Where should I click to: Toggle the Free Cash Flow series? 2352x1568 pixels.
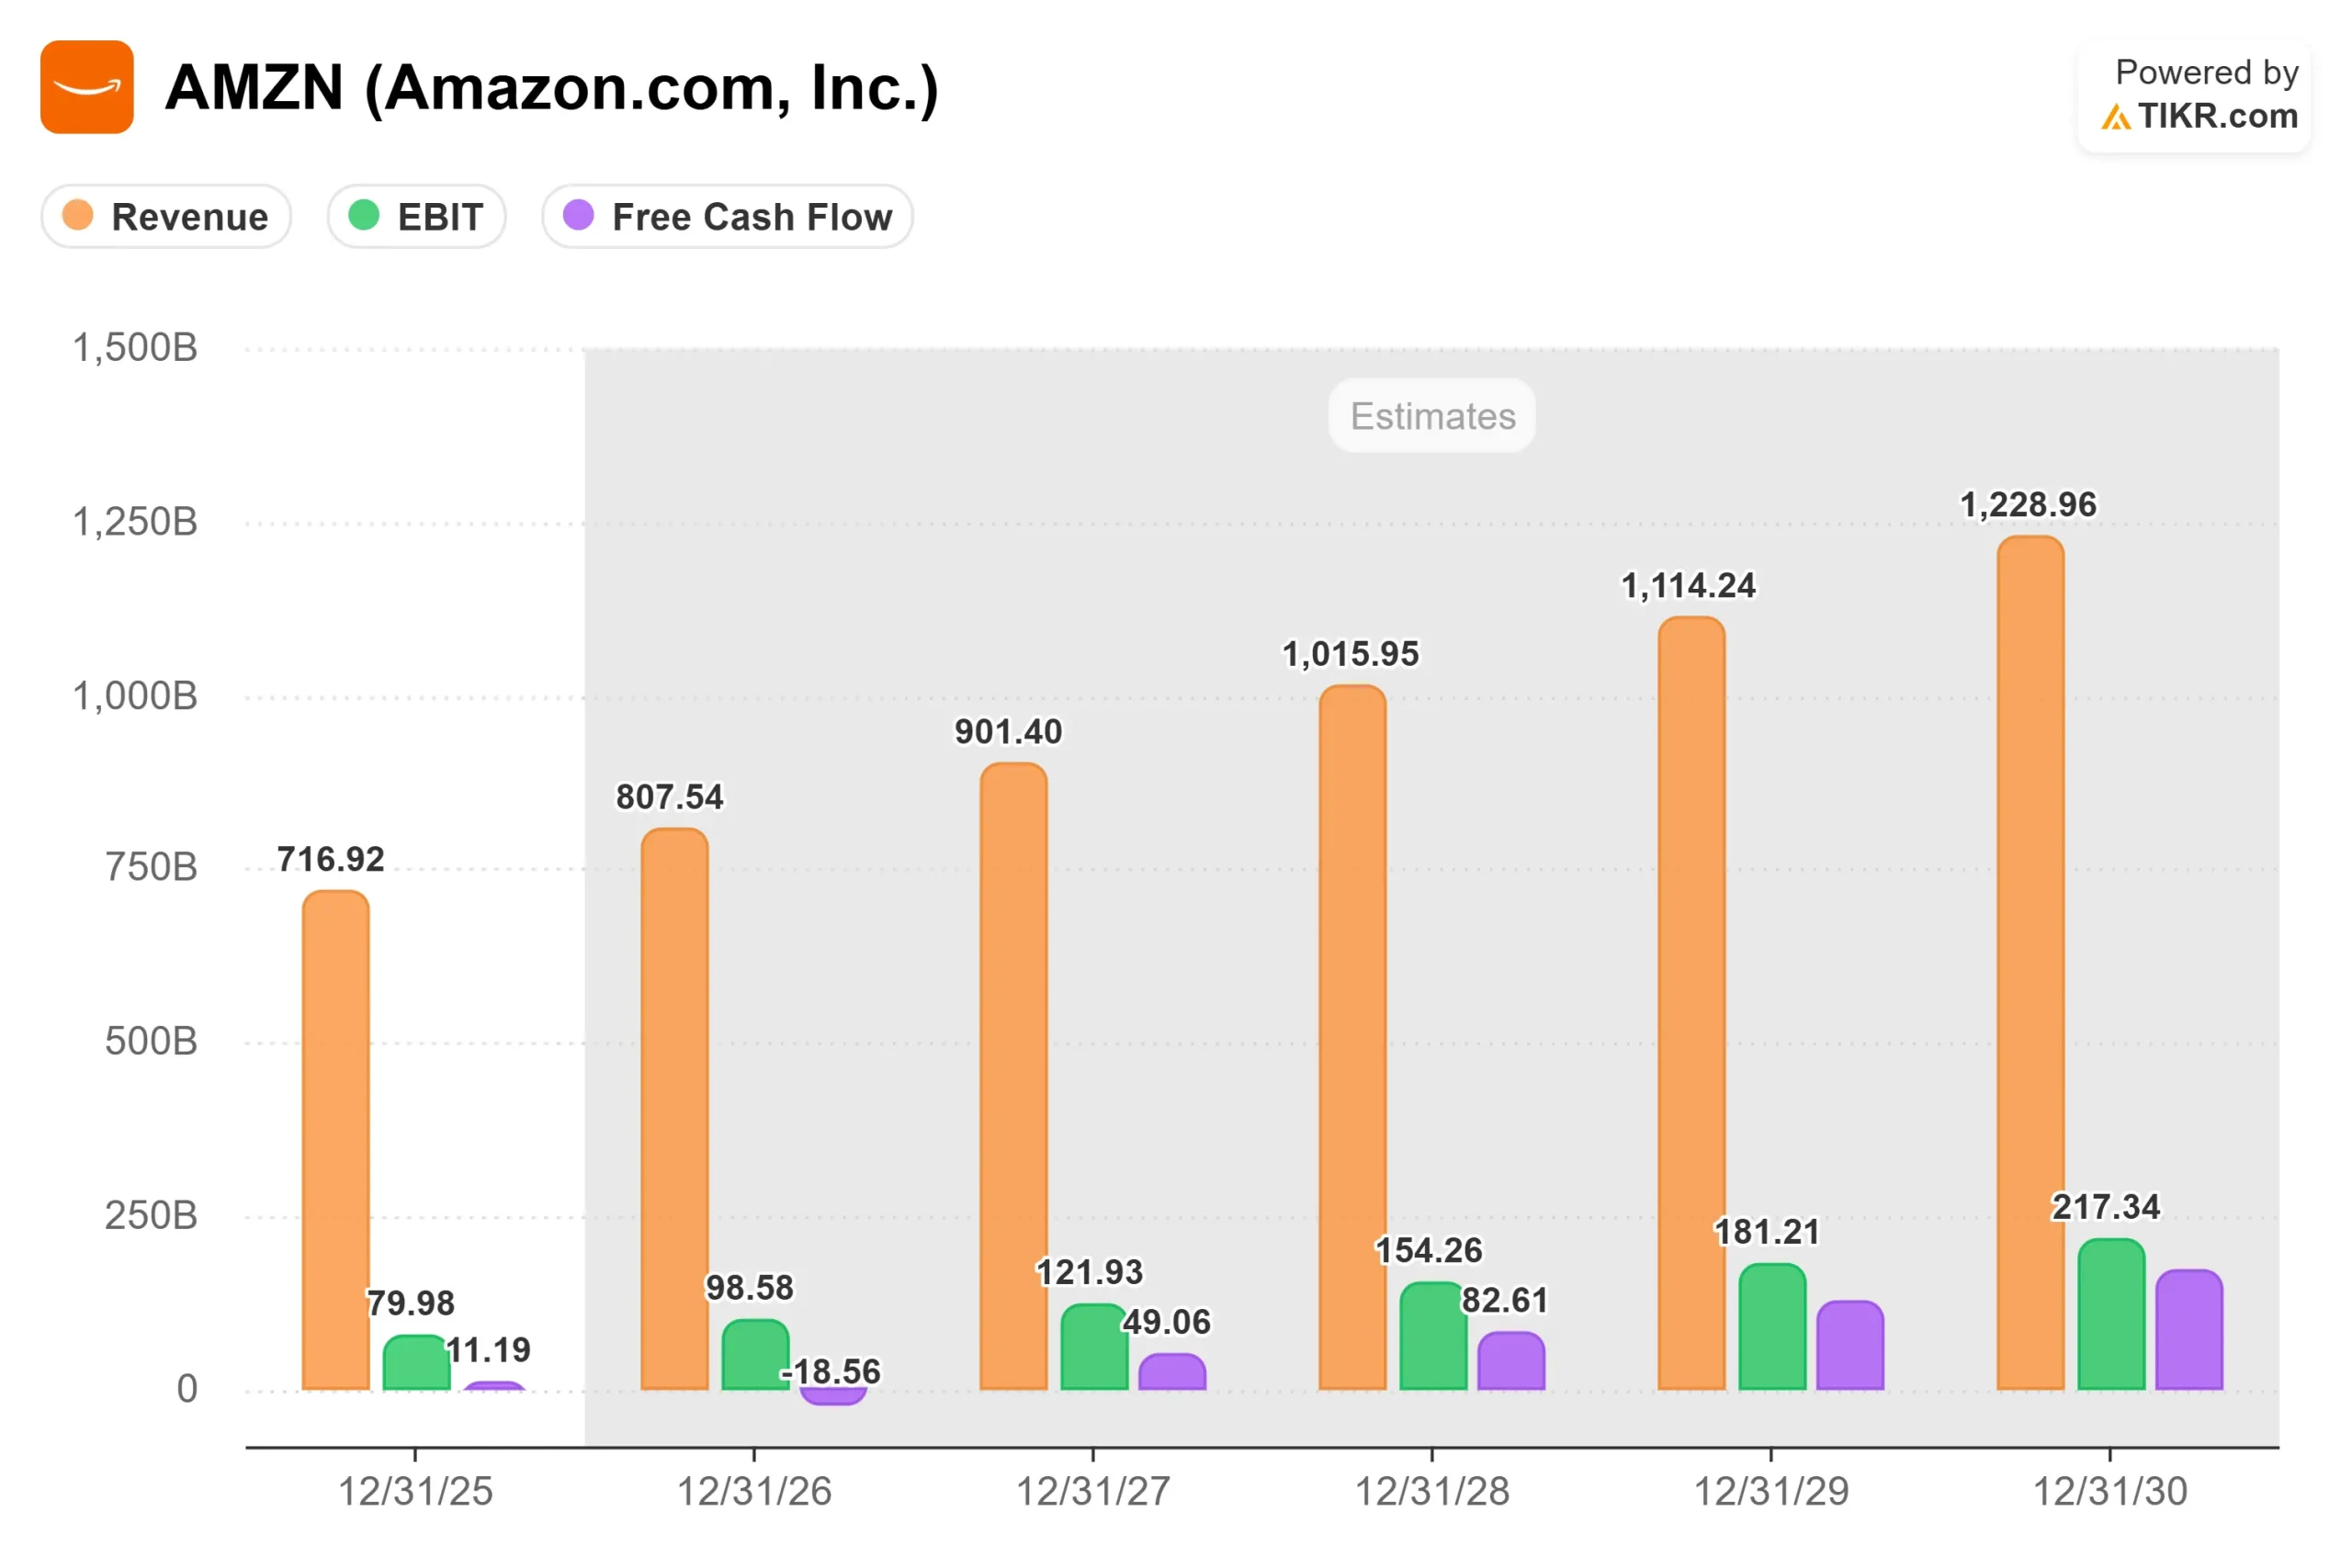pos(727,216)
